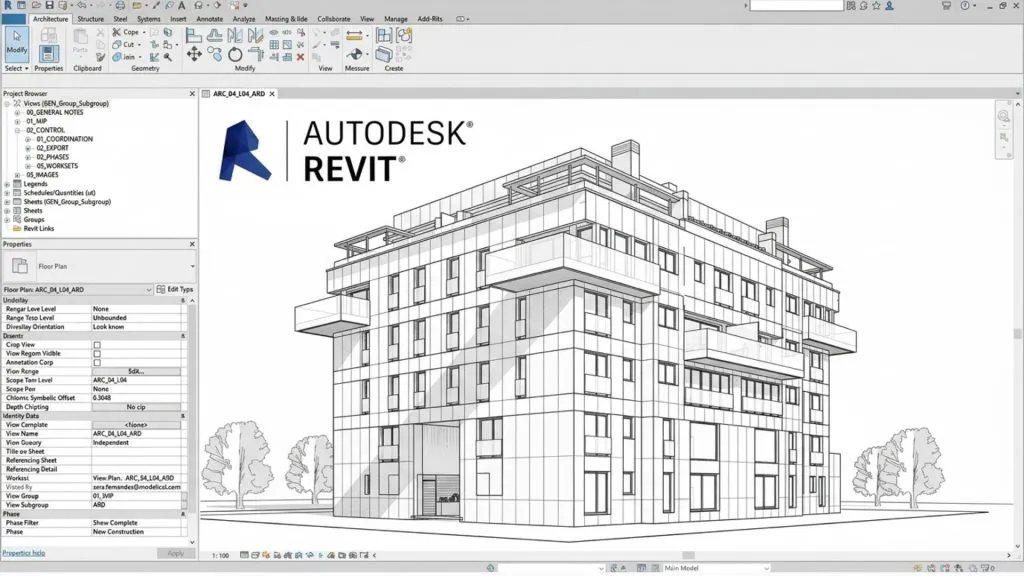Image resolution: width=1024 pixels, height=576 pixels.
Task: Click the Depth Clipping 'No clip' button
Action: [x=136, y=407]
